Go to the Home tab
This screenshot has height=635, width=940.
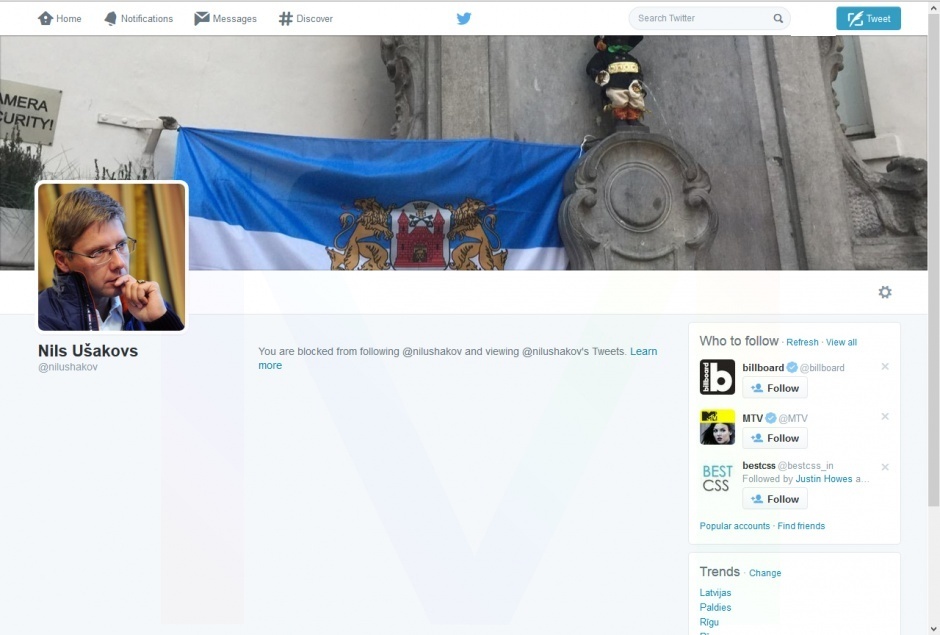60,18
